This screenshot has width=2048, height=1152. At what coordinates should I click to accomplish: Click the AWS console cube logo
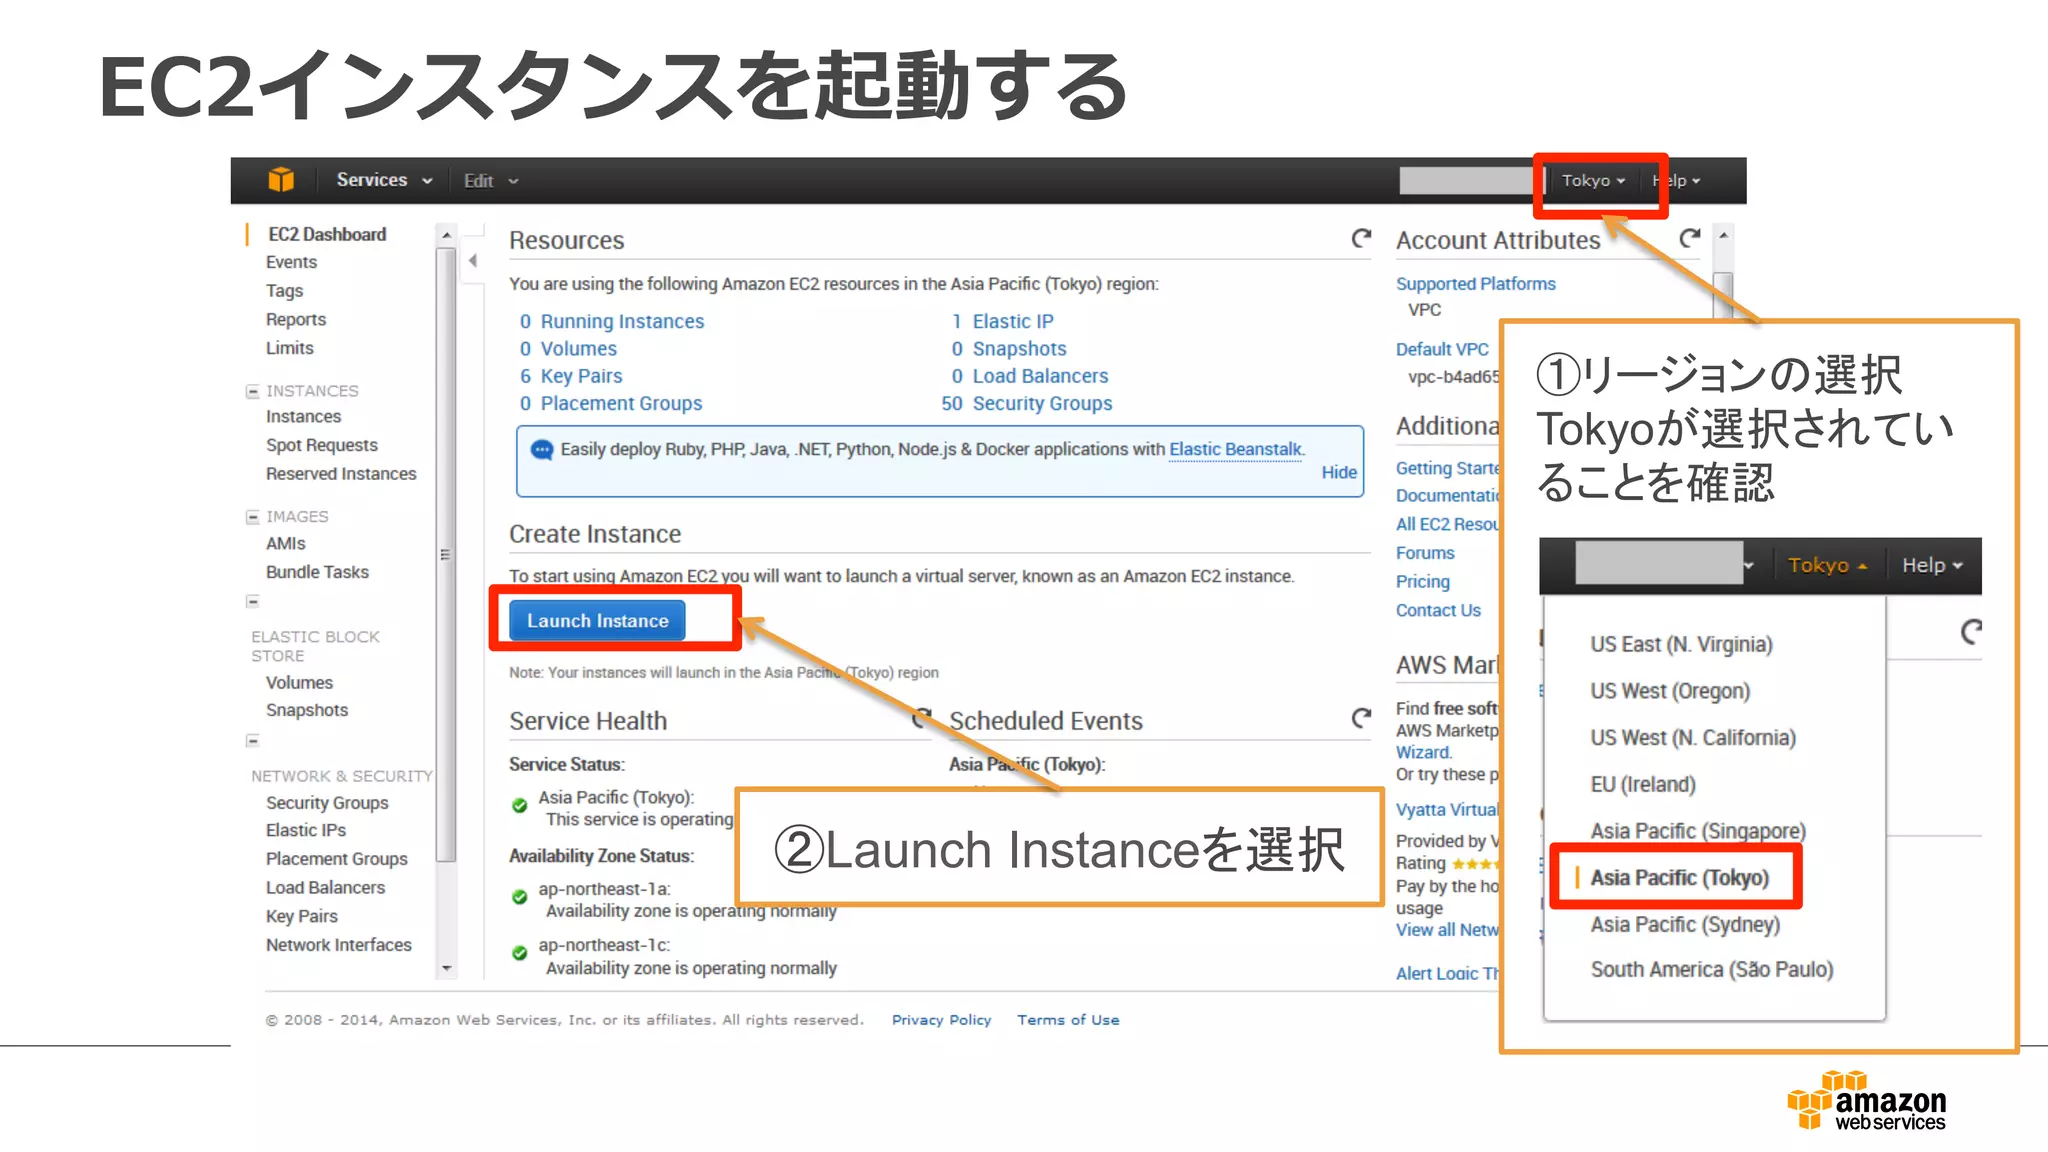tap(281, 180)
